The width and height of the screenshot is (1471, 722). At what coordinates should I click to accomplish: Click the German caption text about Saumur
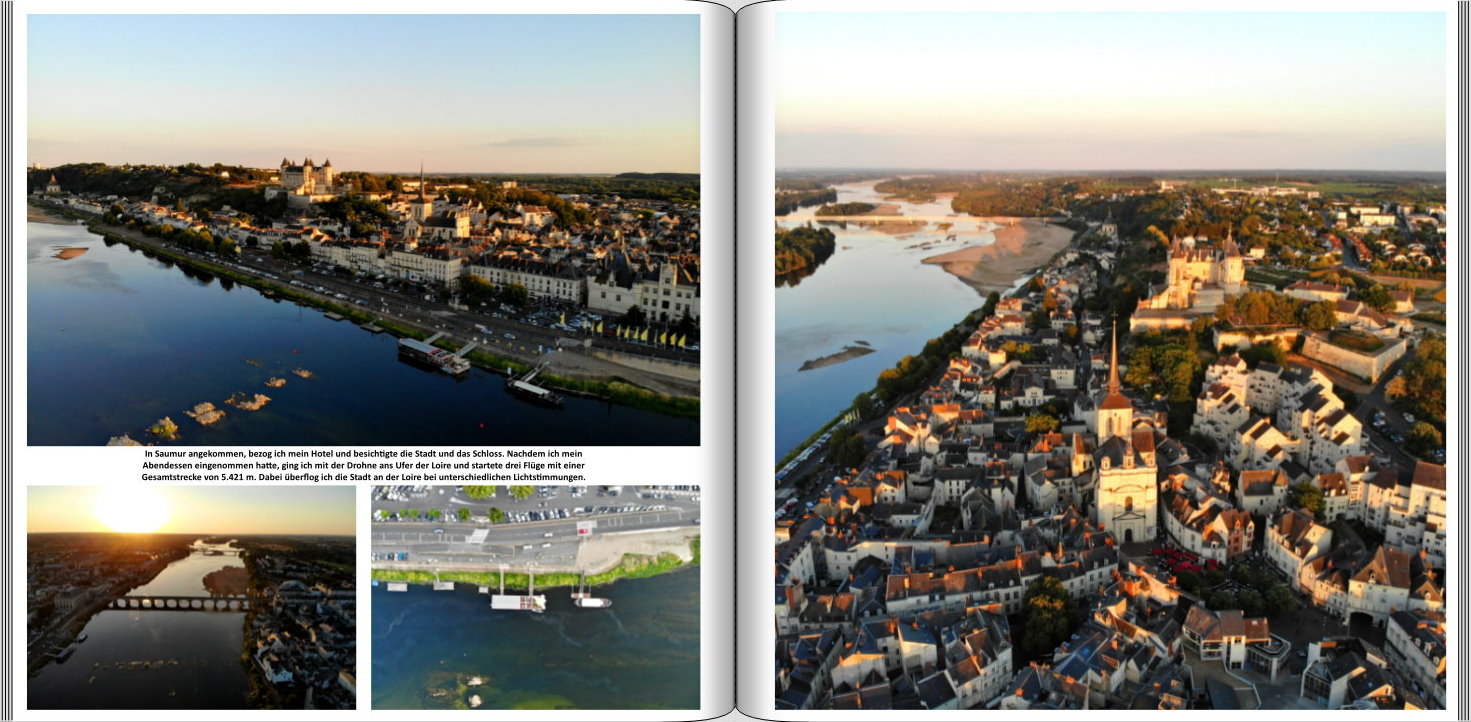click(363, 465)
